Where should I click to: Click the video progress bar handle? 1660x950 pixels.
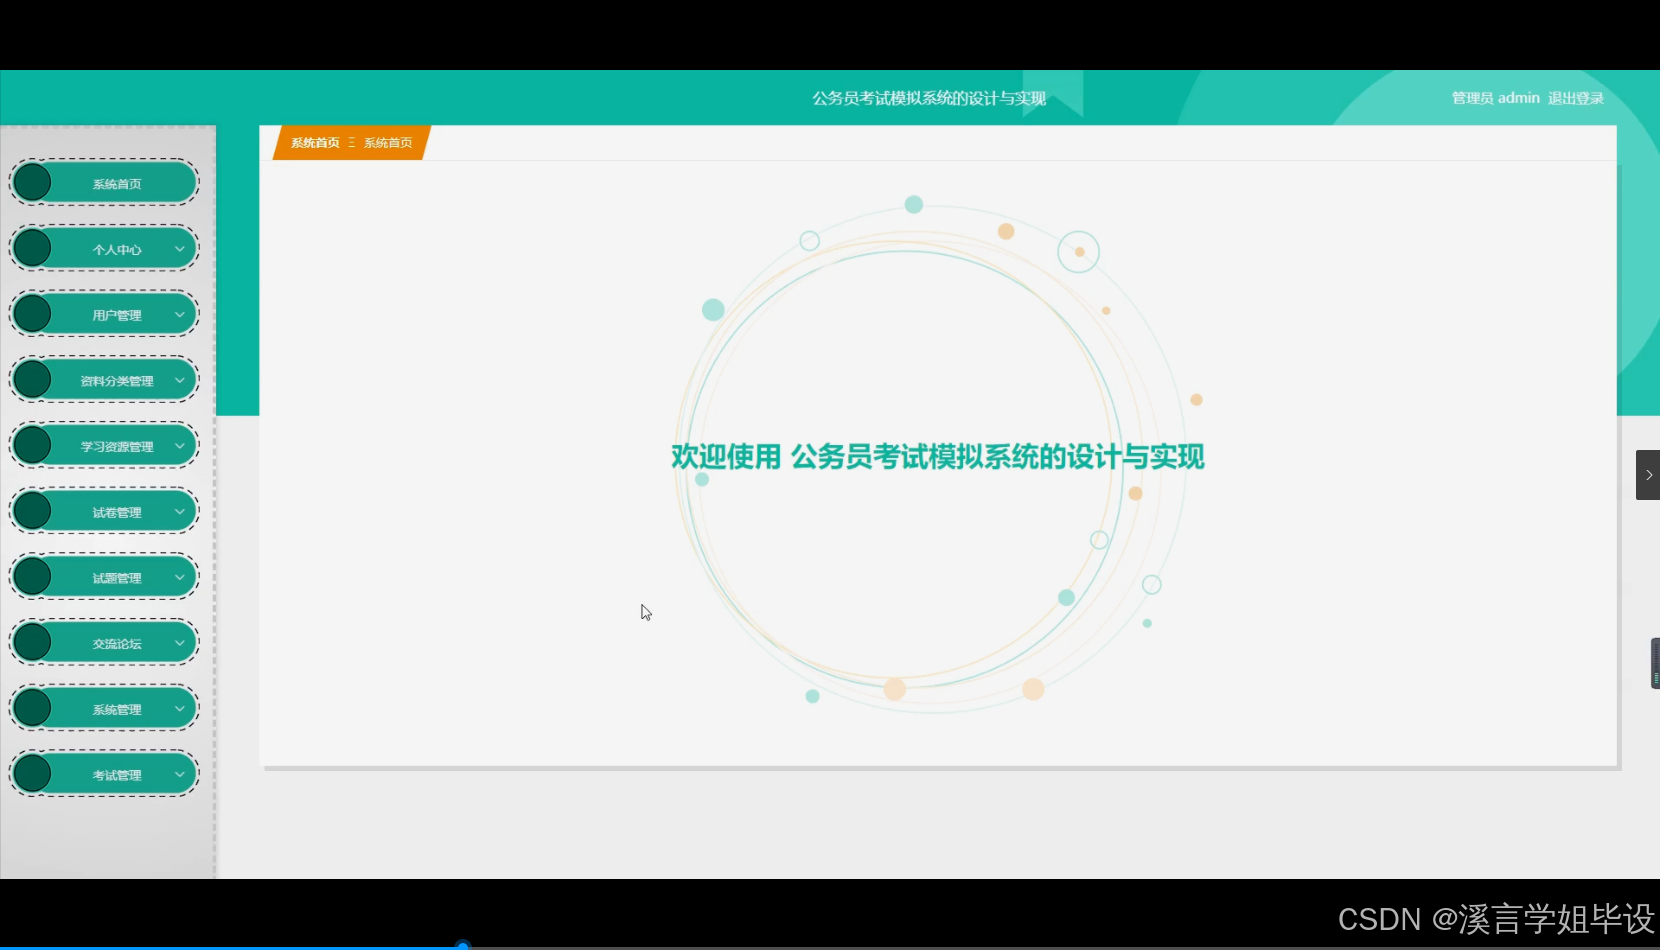click(463, 945)
